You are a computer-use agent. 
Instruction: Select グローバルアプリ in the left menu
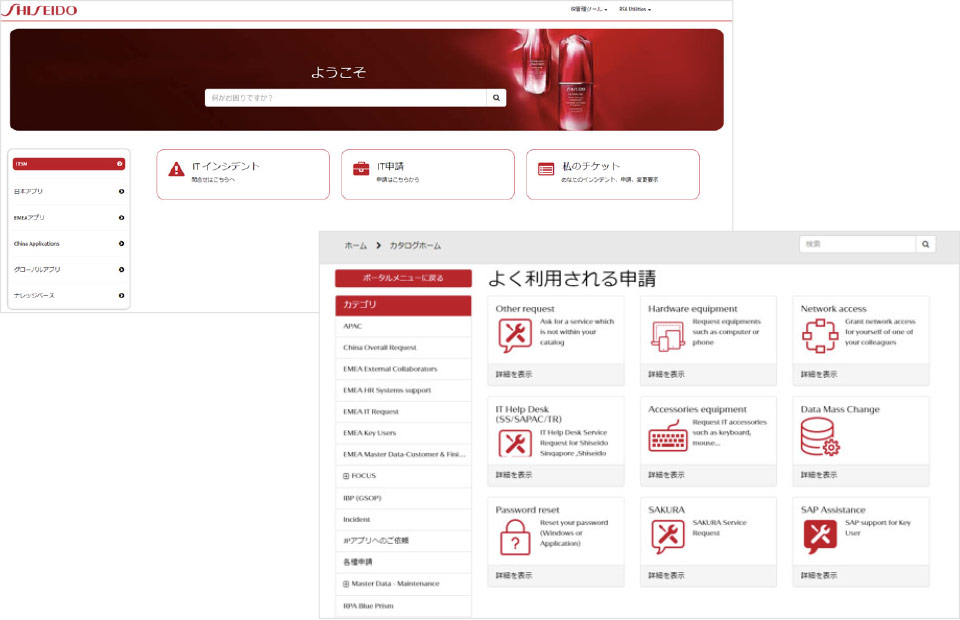[69, 270]
